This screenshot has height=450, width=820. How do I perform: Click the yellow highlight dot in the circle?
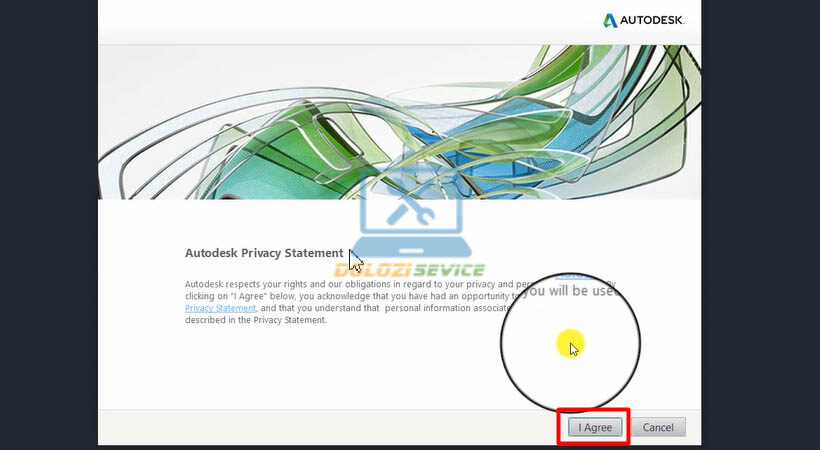[x=569, y=343]
